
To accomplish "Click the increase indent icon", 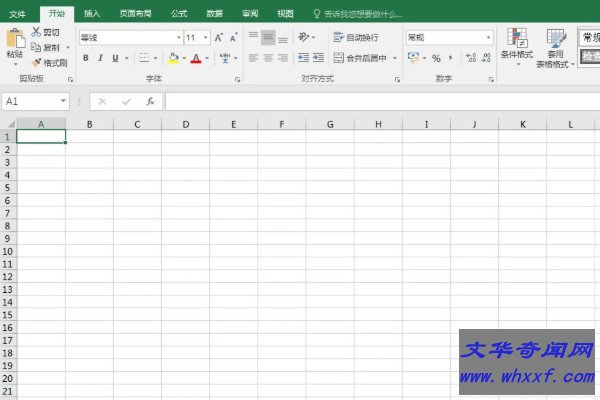I will [x=317, y=58].
